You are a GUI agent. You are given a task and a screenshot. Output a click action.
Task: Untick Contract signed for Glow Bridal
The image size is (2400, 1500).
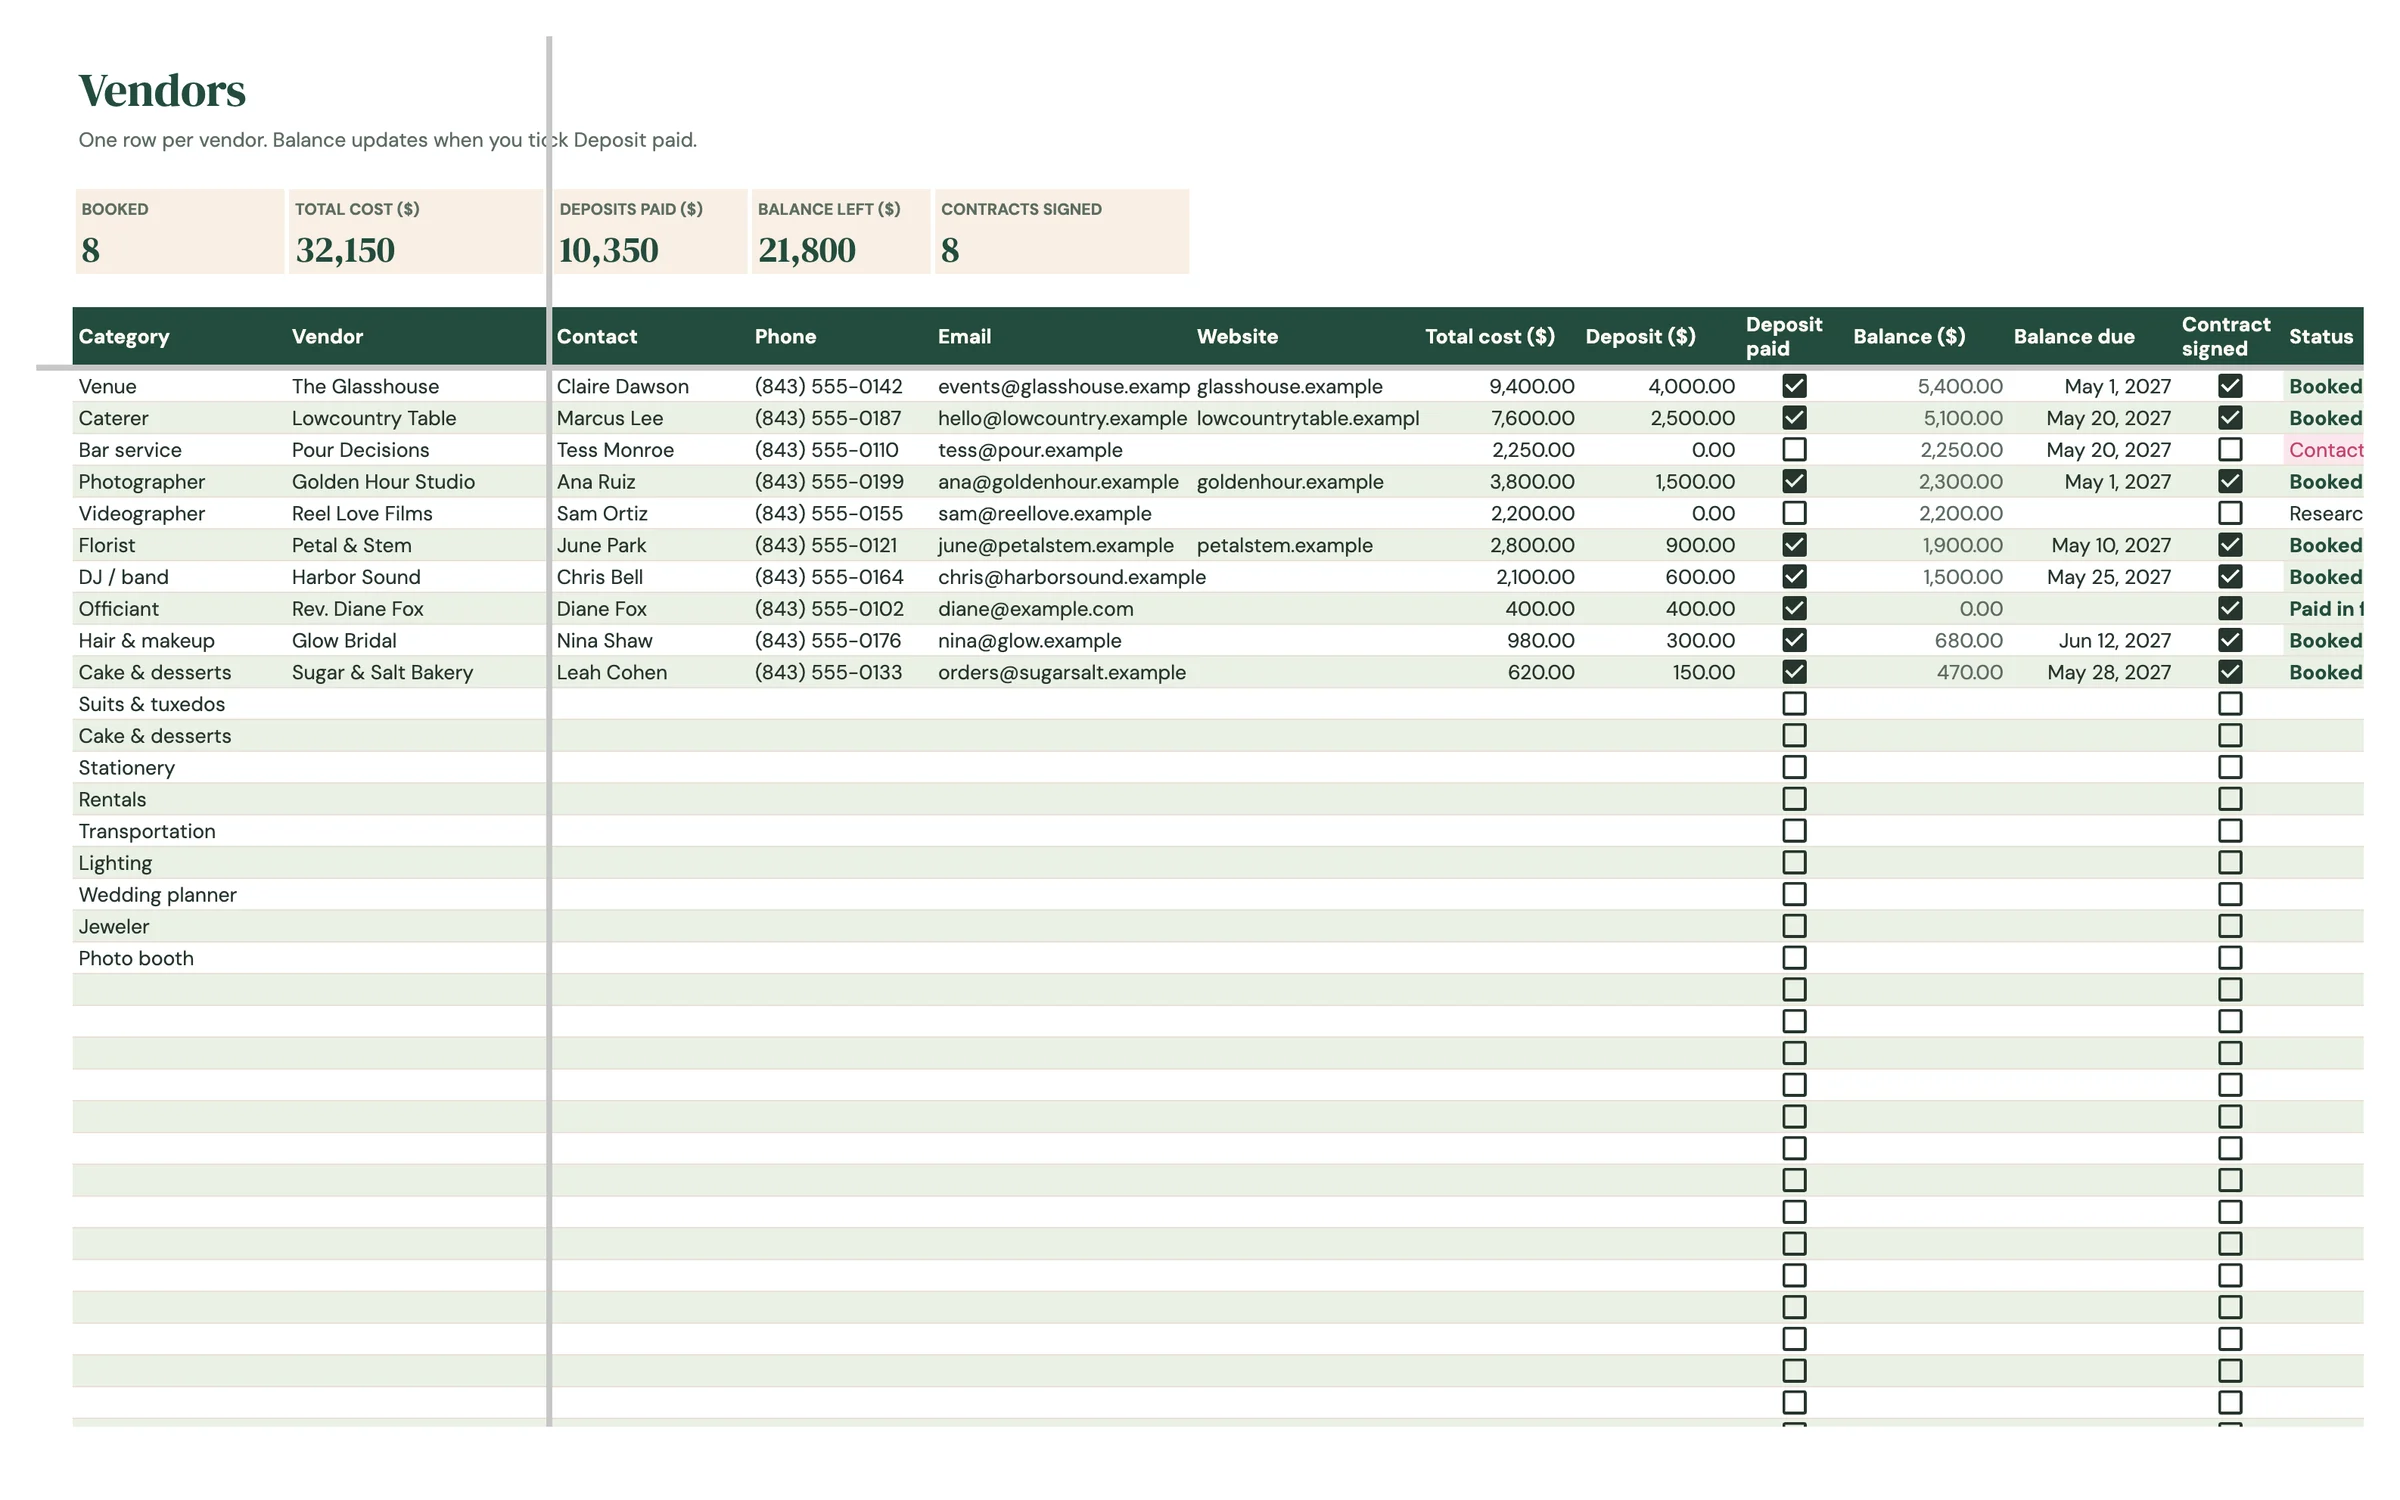tap(2229, 640)
